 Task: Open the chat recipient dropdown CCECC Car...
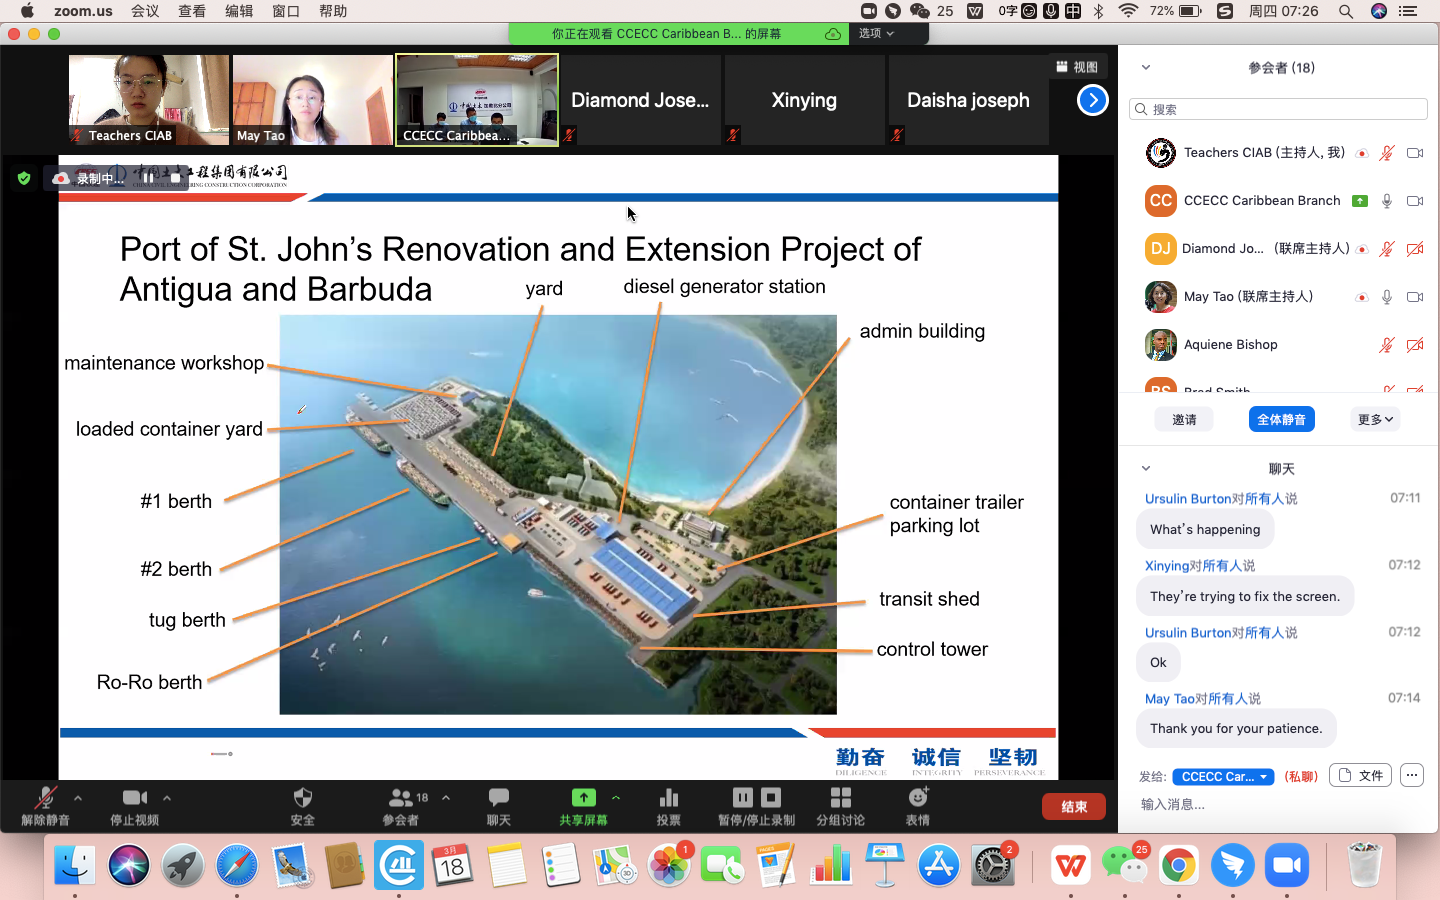pyautogui.click(x=1223, y=777)
